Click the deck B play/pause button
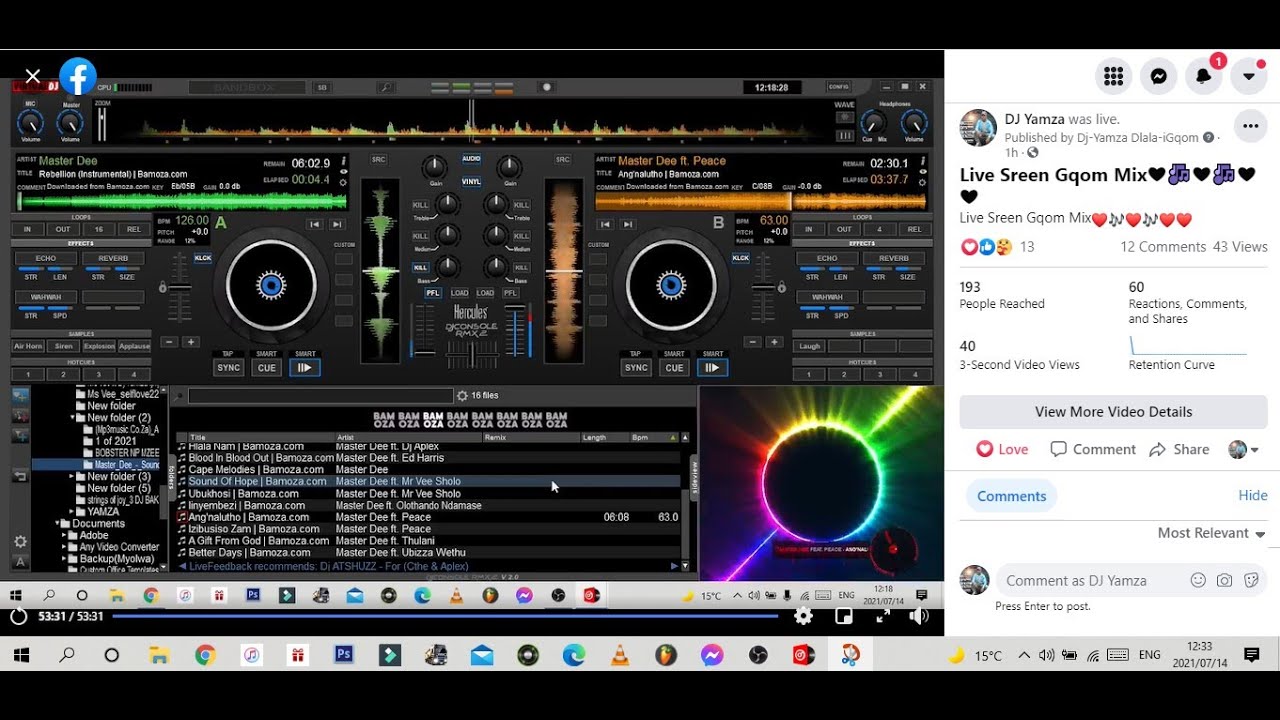Image resolution: width=1280 pixels, height=720 pixels. click(x=712, y=368)
